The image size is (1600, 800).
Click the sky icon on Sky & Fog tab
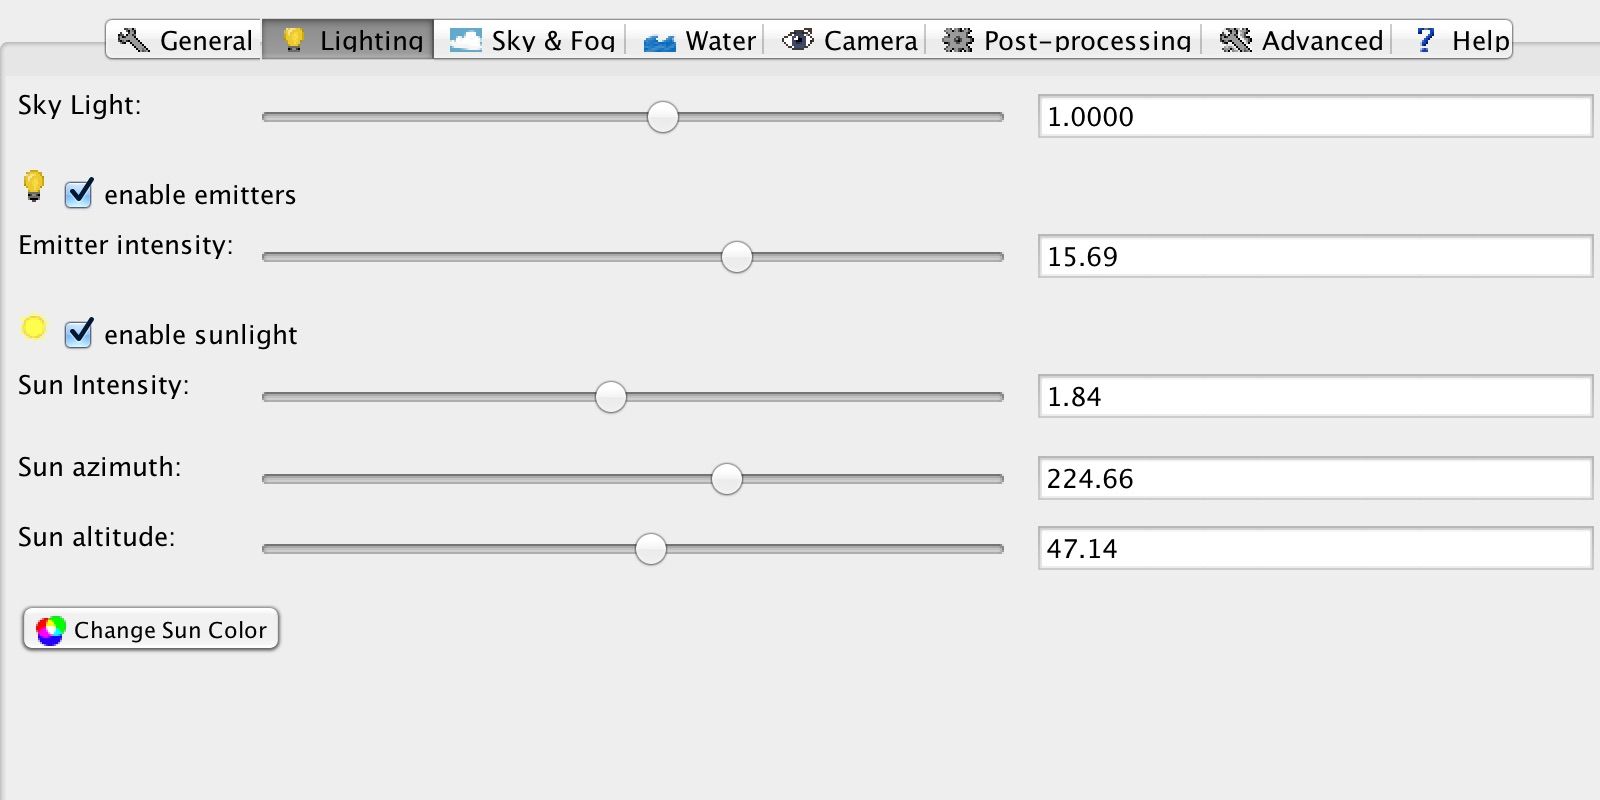[465, 40]
